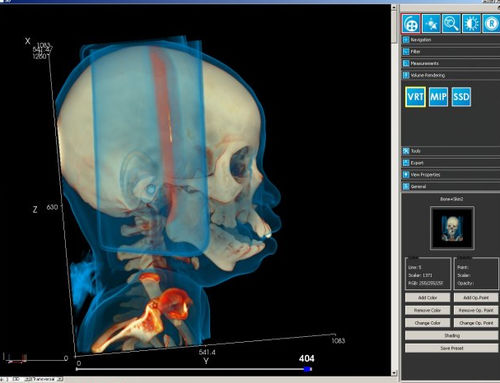Click the Remove Op. Point button
Image resolution: width=500 pixels, height=383 pixels.
pyautogui.click(x=476, y=310)
